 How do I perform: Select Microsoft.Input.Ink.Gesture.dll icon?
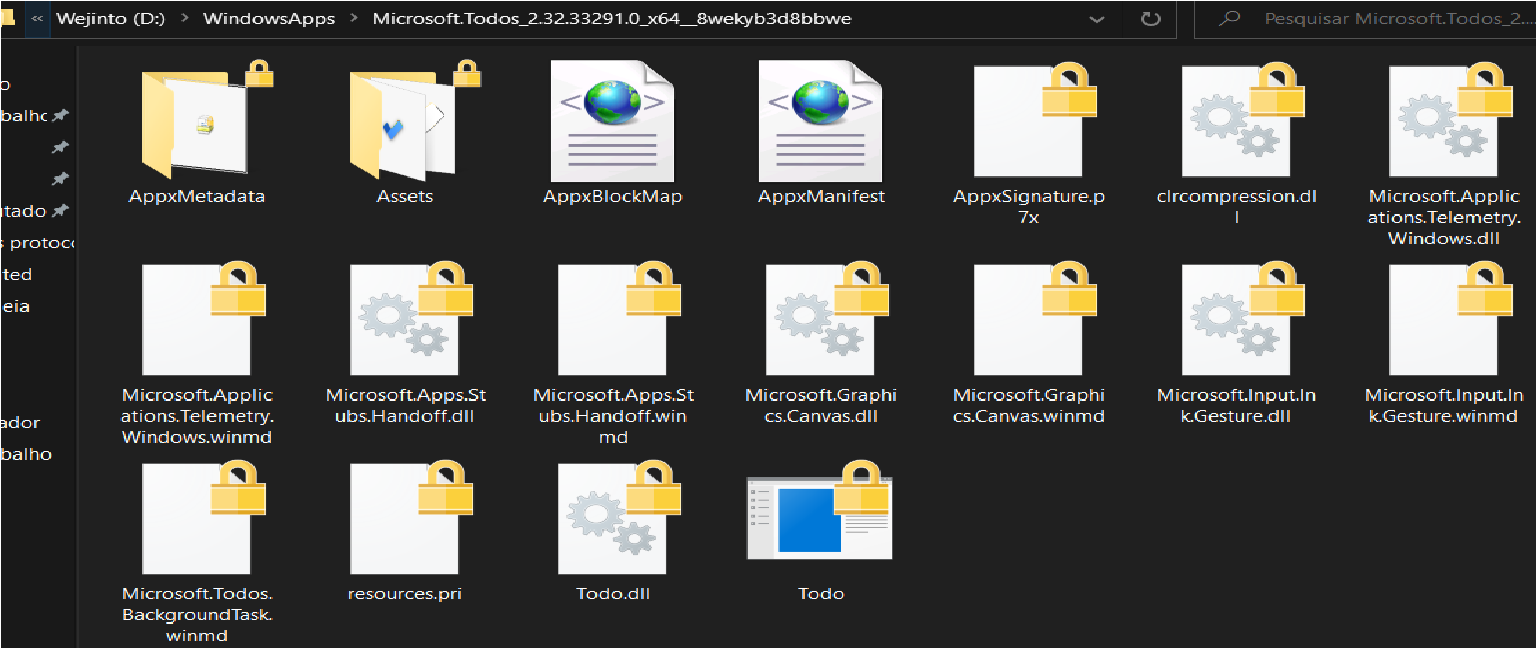[1243, 318]
